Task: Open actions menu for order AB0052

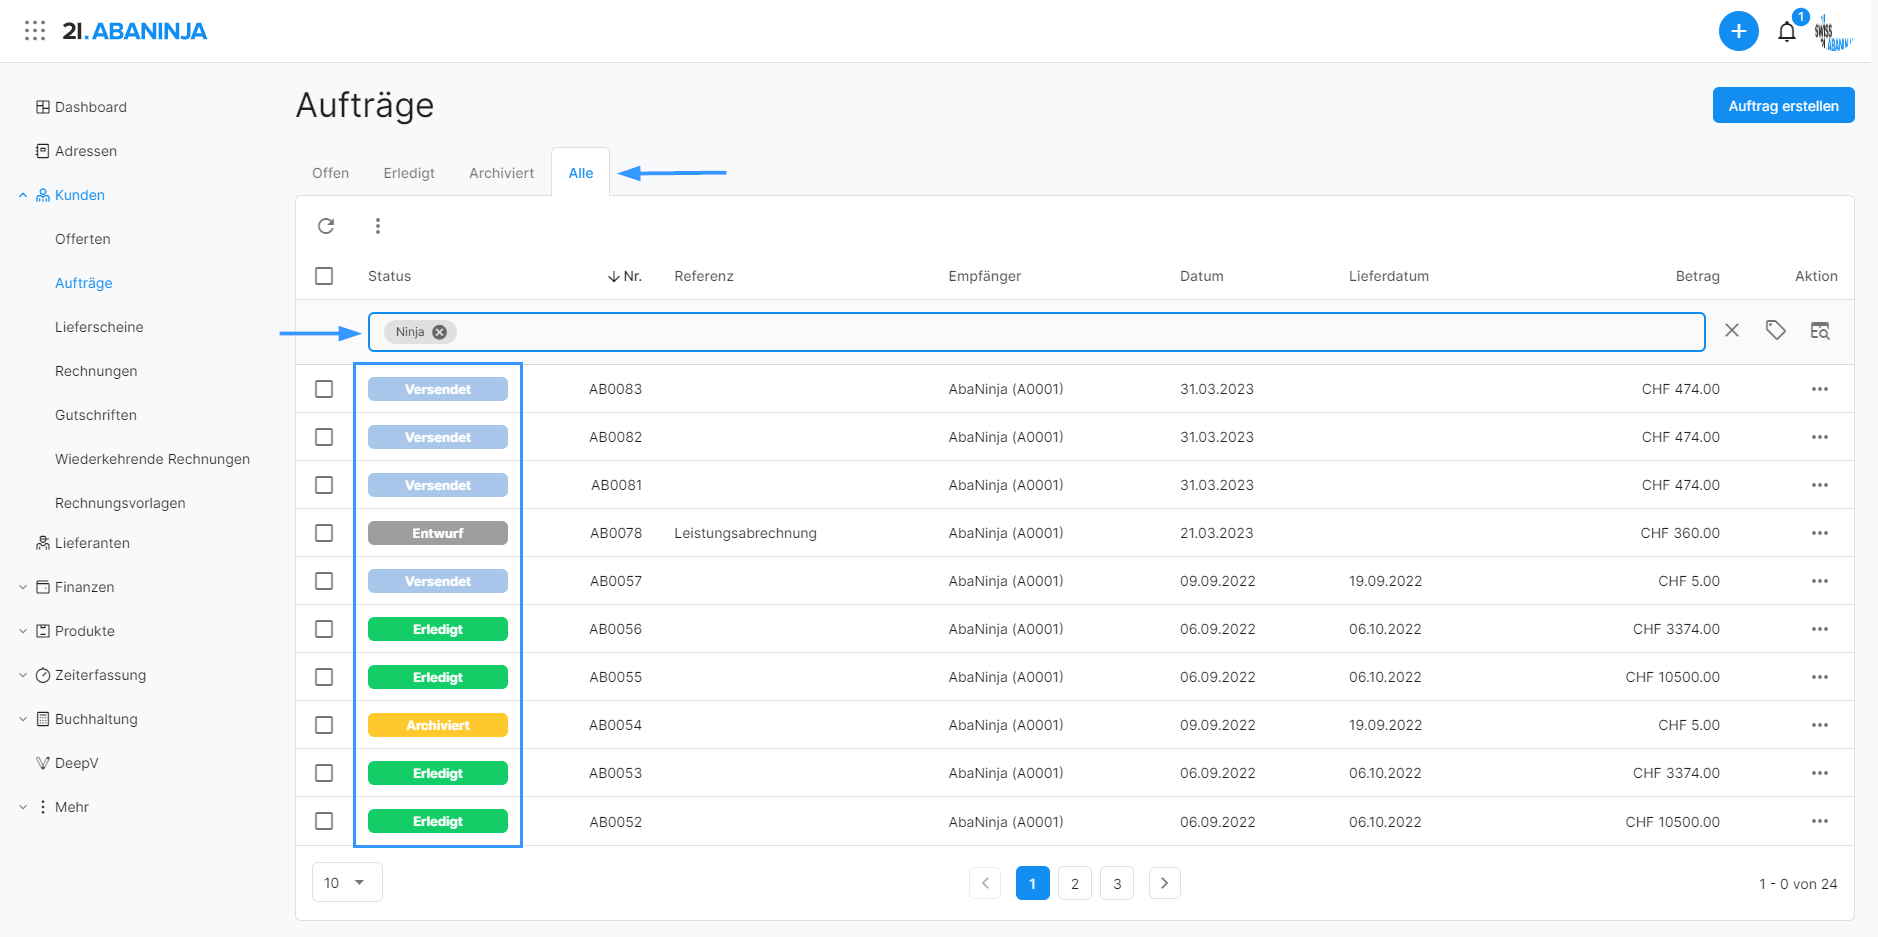Action: 1819,821
